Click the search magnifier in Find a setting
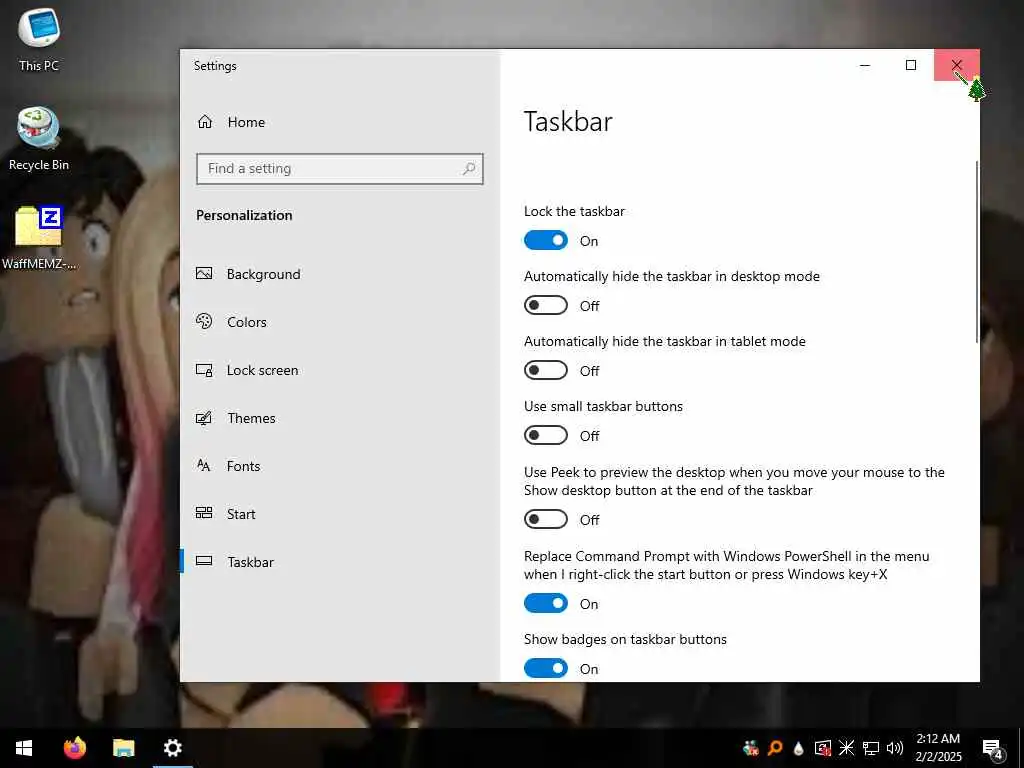 click(468, 168)
